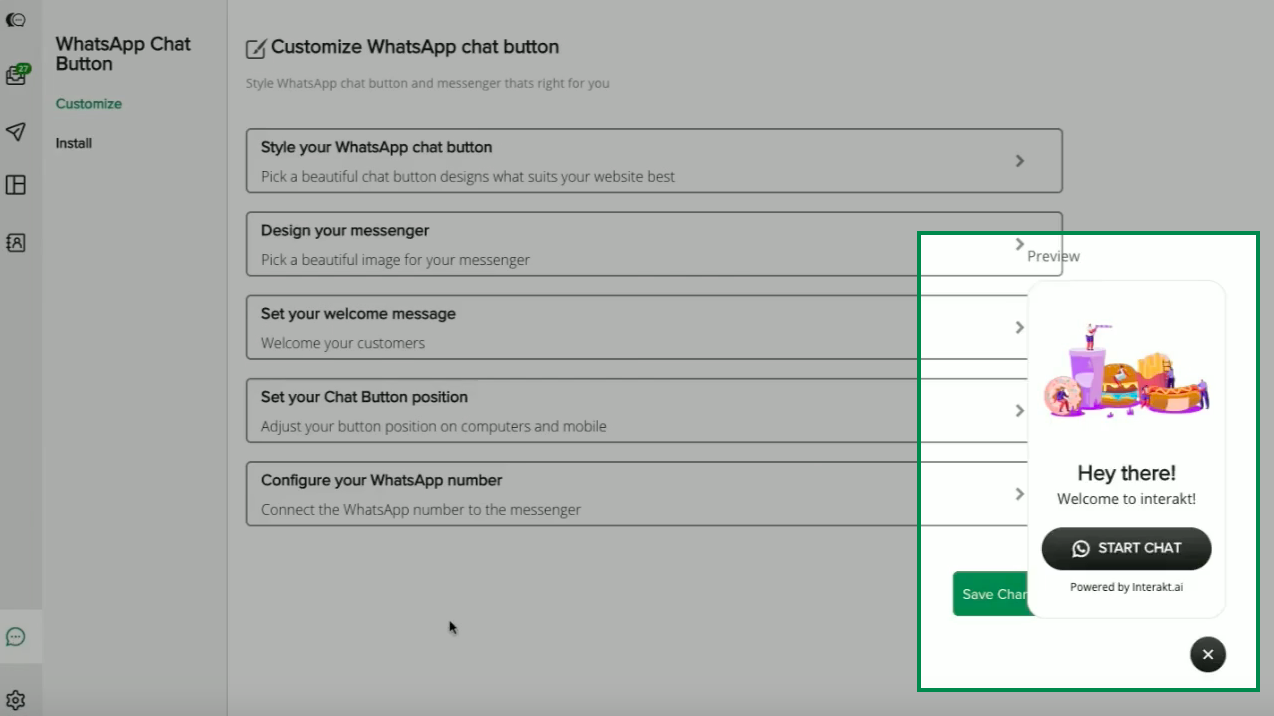The width and height of the screenshot is (1274, 716).
Task: Expand the Configure your WhatsApp number chevron
Action: click(x=1020, y=493)
